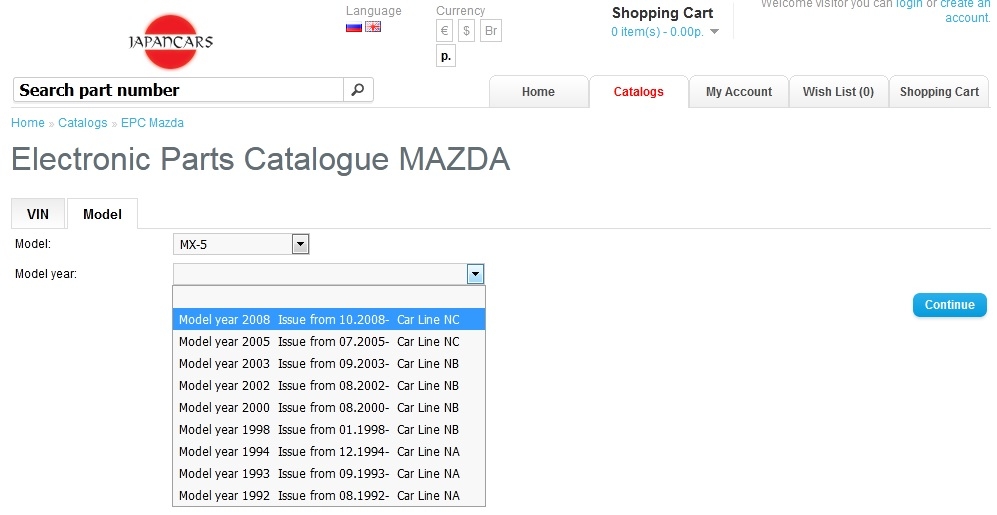Click the Catalogs breadcrumb link
Viewport: 997px width, 515px height.
83,123
